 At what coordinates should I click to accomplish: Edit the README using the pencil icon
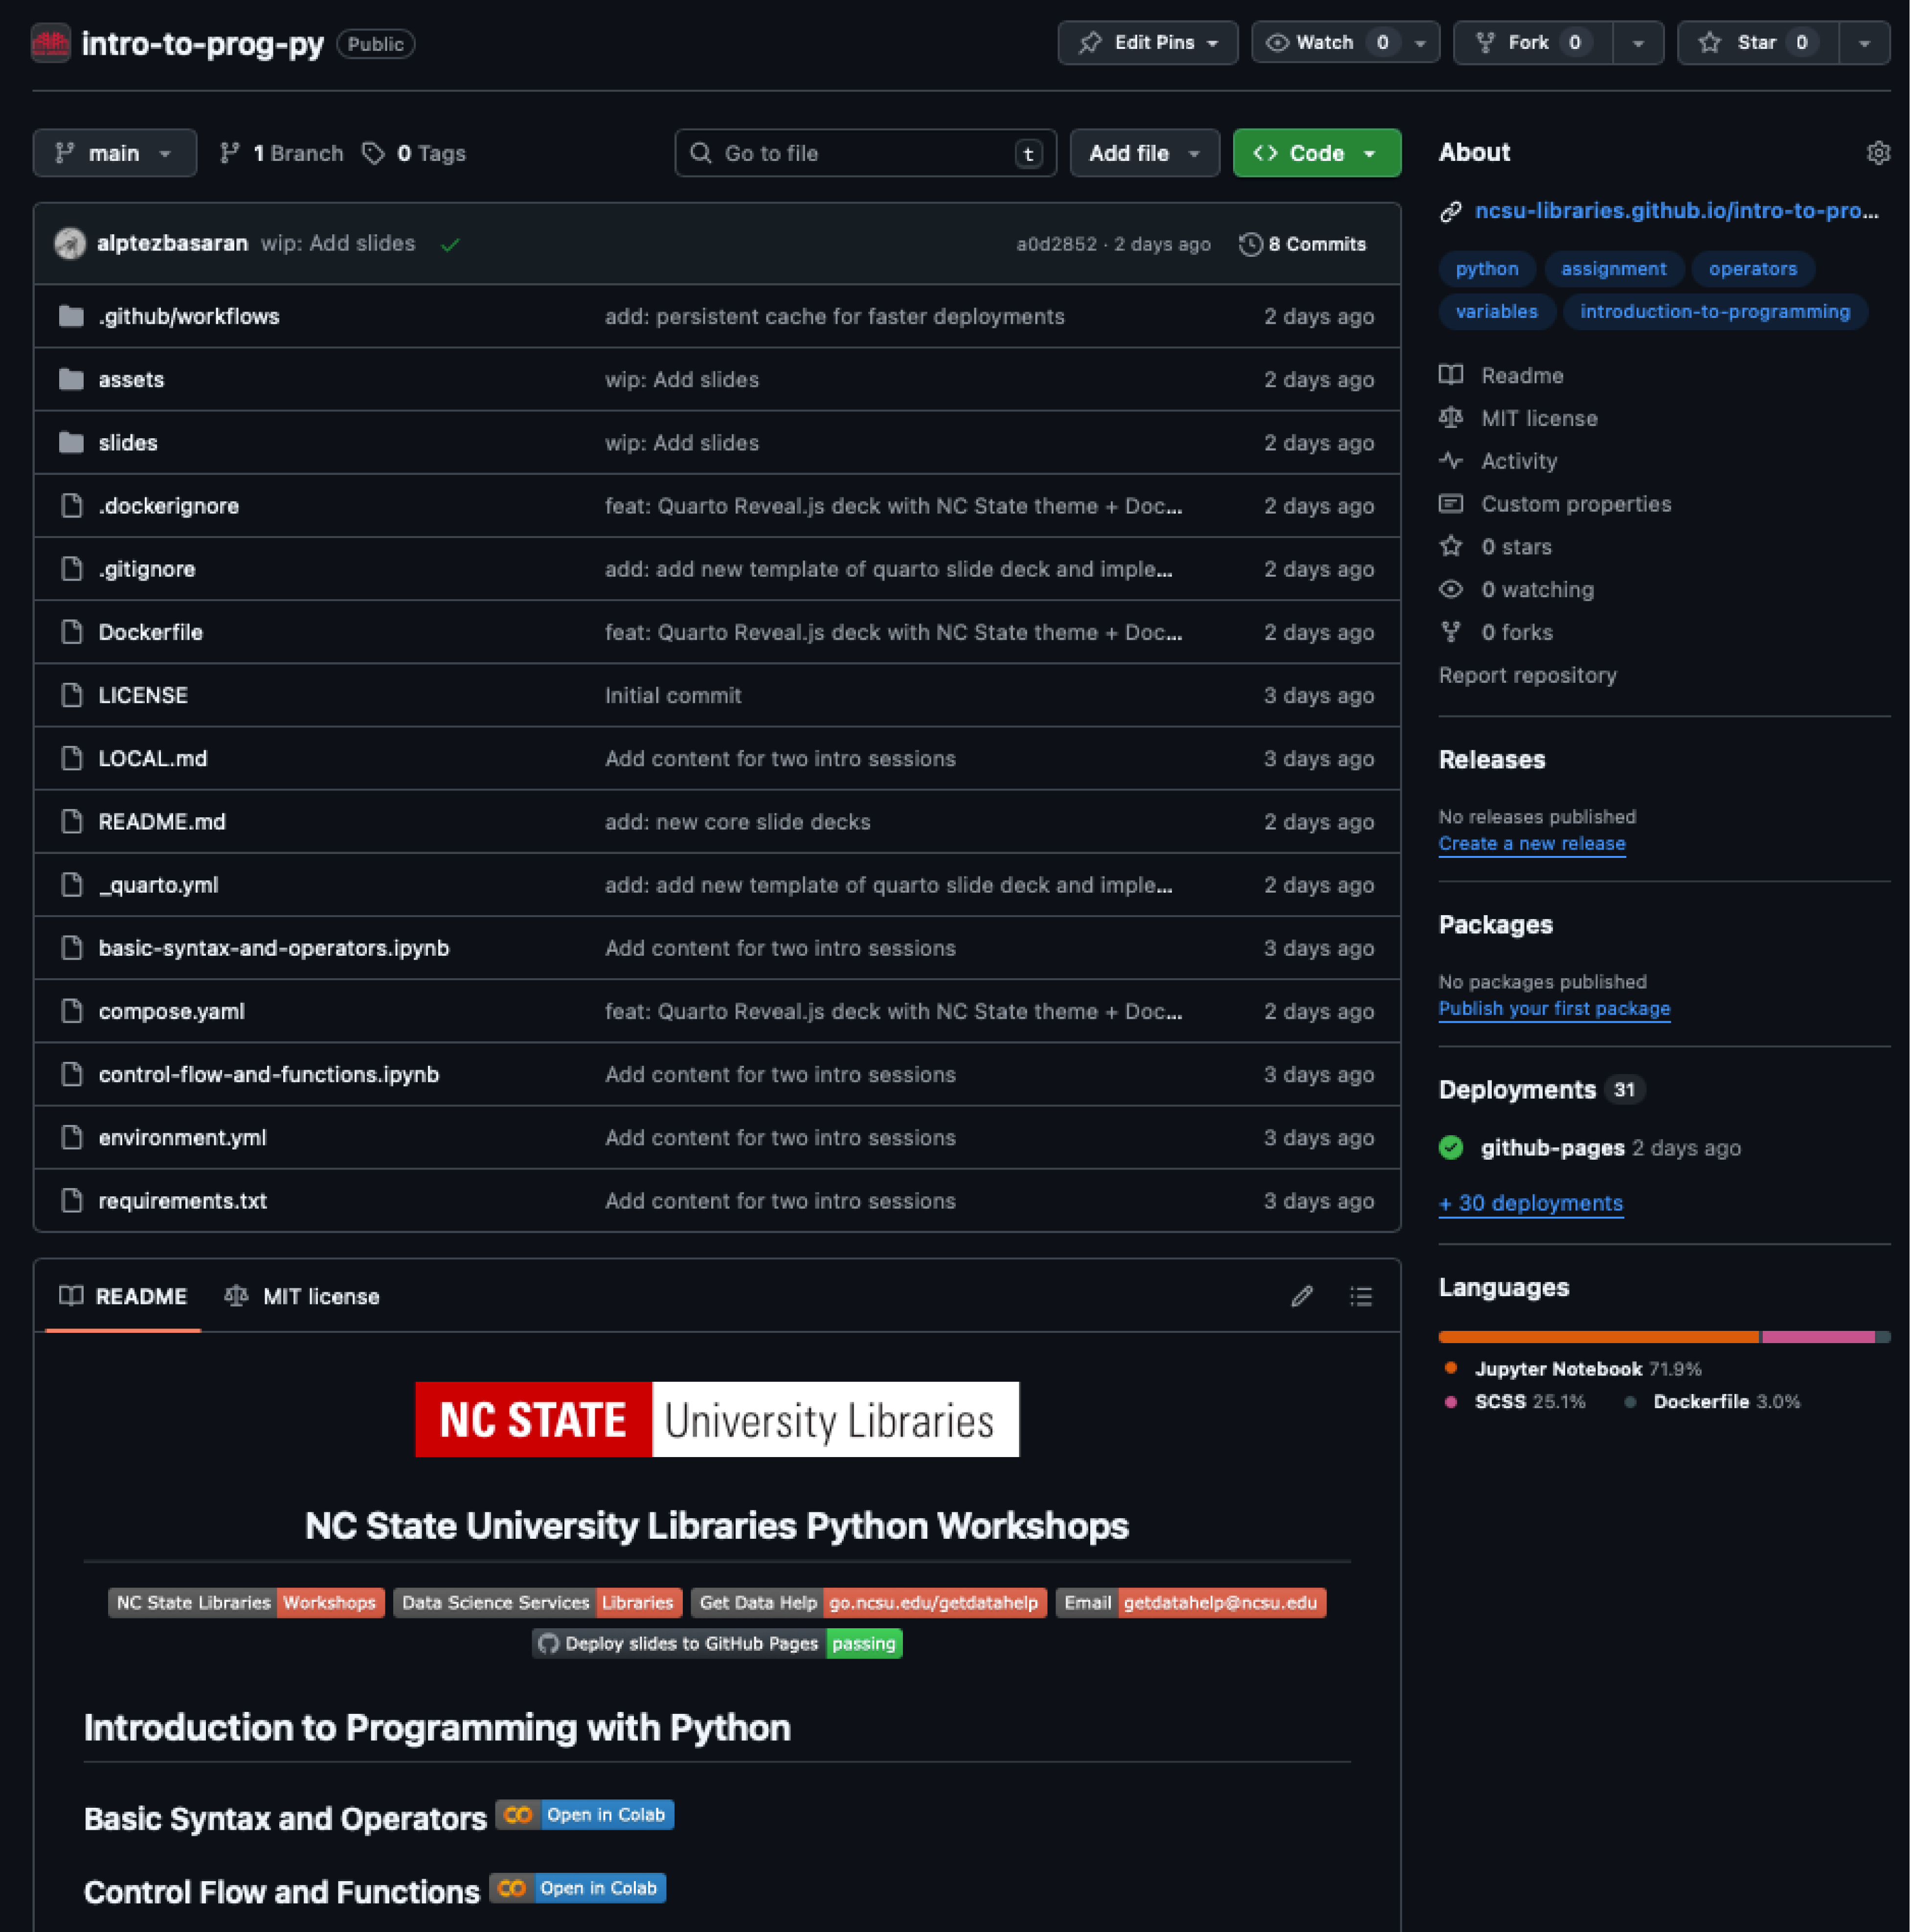pos(1301,1296)
